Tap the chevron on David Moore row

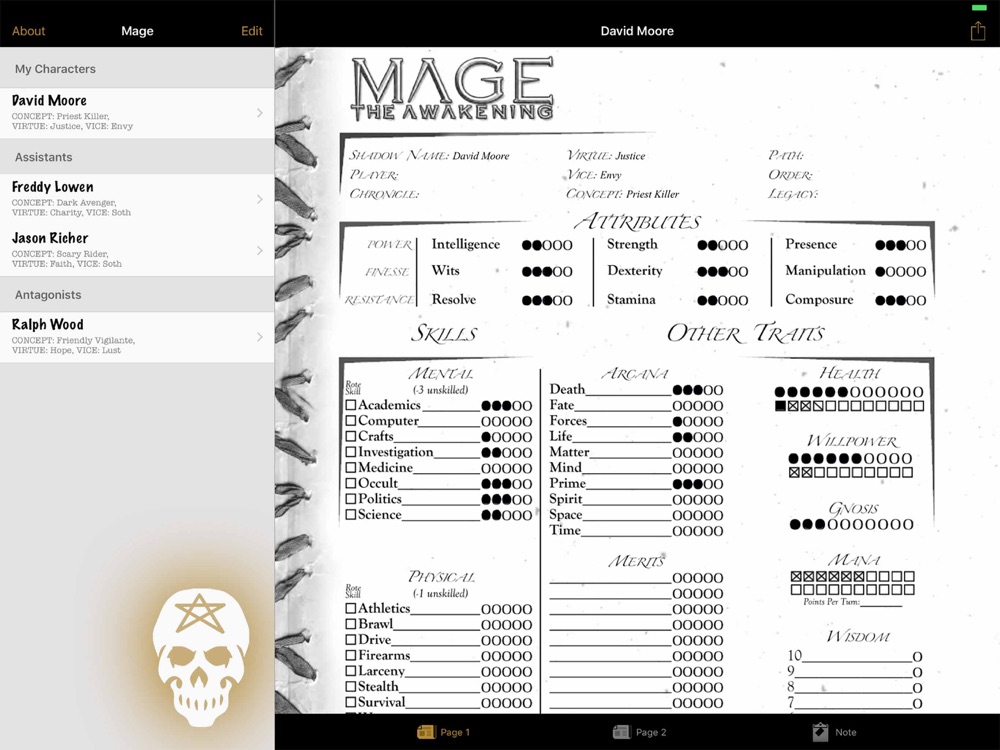tap(260, 113)
